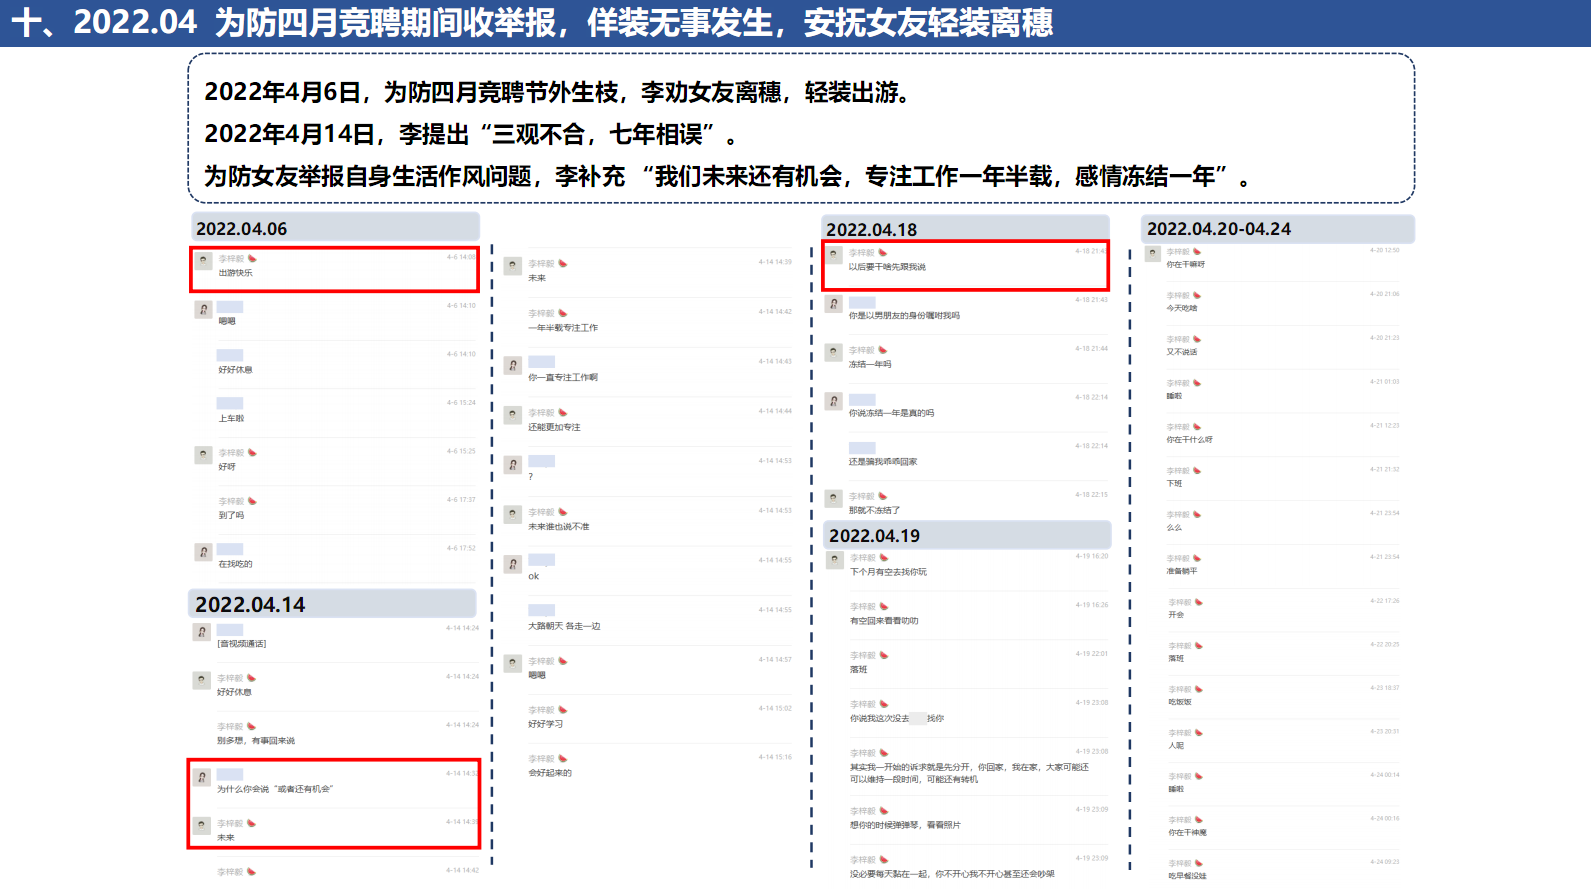1591x889 pixels.
Task: Click the slide title starting '十、2022.04'
Action: [532, 22]
